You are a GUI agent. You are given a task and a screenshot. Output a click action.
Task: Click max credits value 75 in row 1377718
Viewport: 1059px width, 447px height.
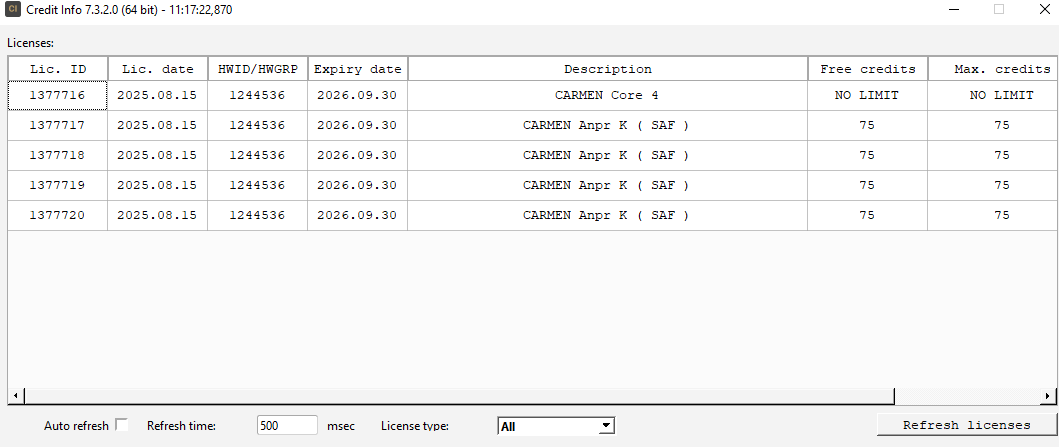[993, 155]
